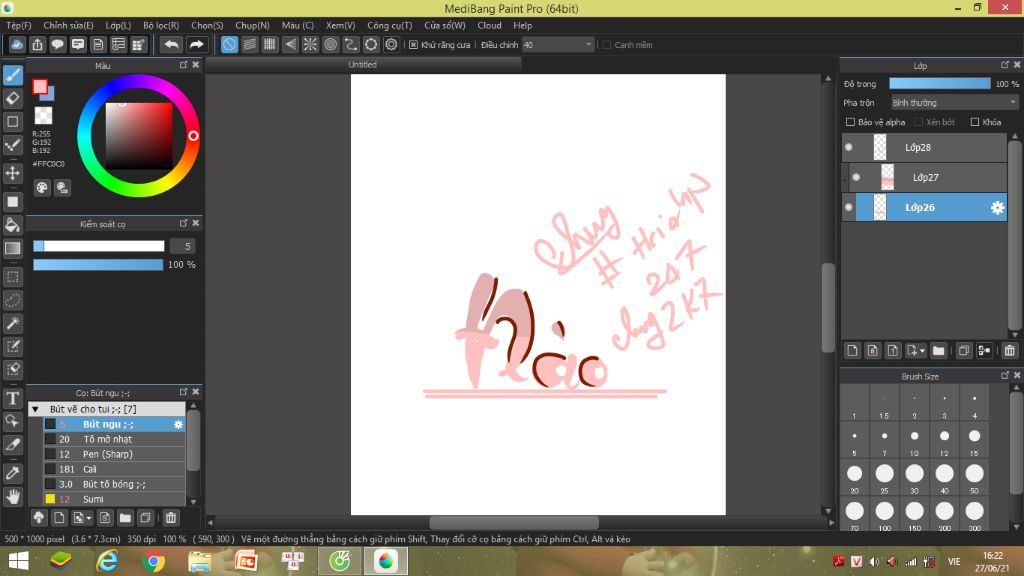Adjust brush opacity slider 100%
Viewport: 1024px width, 576px height.
coord(98,264)
